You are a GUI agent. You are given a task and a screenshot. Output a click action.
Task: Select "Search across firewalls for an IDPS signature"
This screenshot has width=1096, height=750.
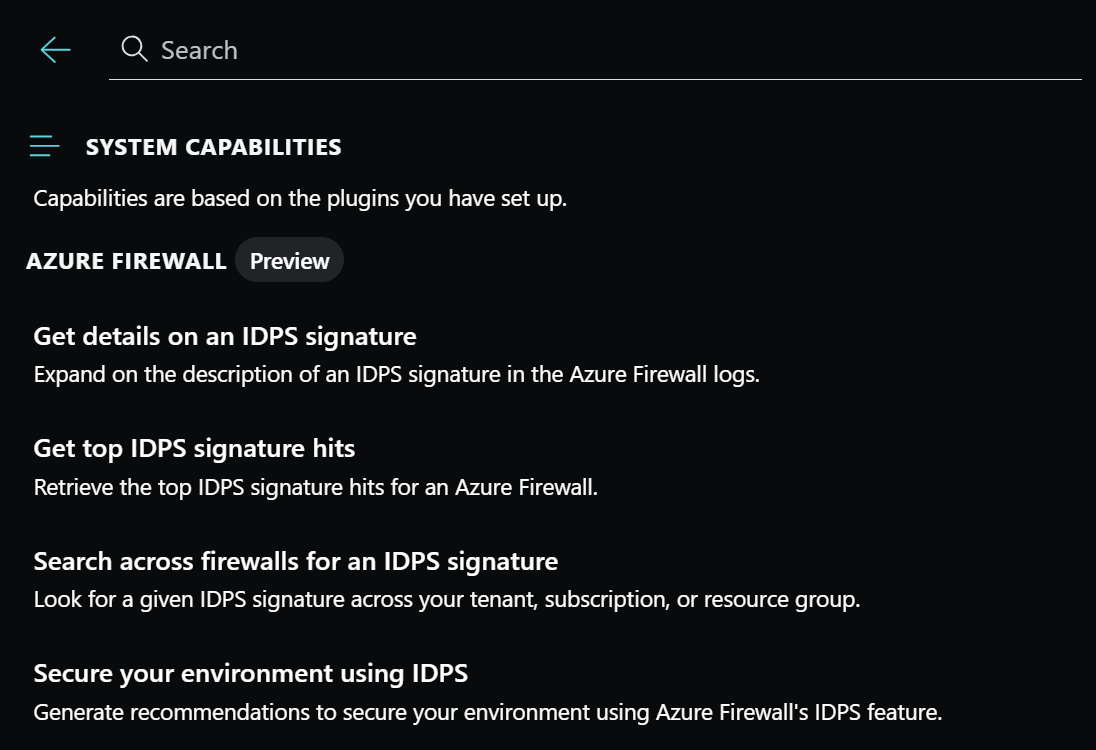pos(295,561)
